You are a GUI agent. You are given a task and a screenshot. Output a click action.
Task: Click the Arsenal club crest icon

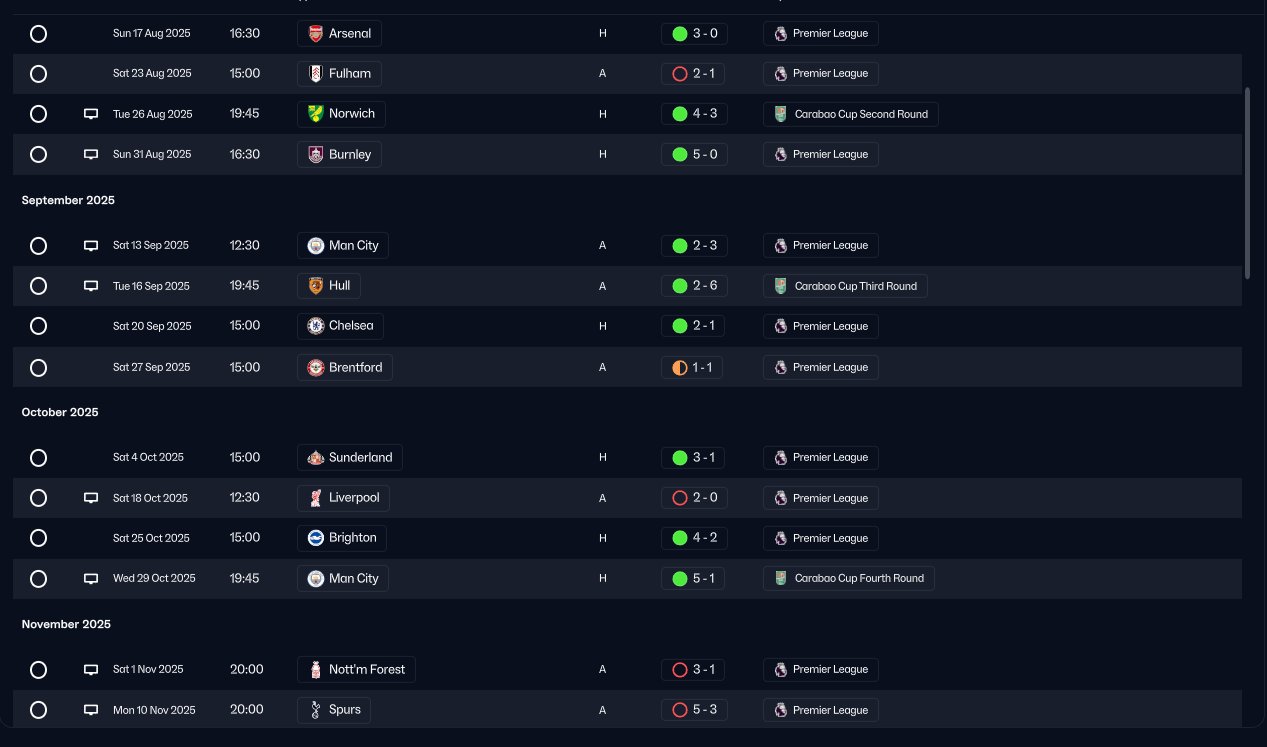point(315,34)
